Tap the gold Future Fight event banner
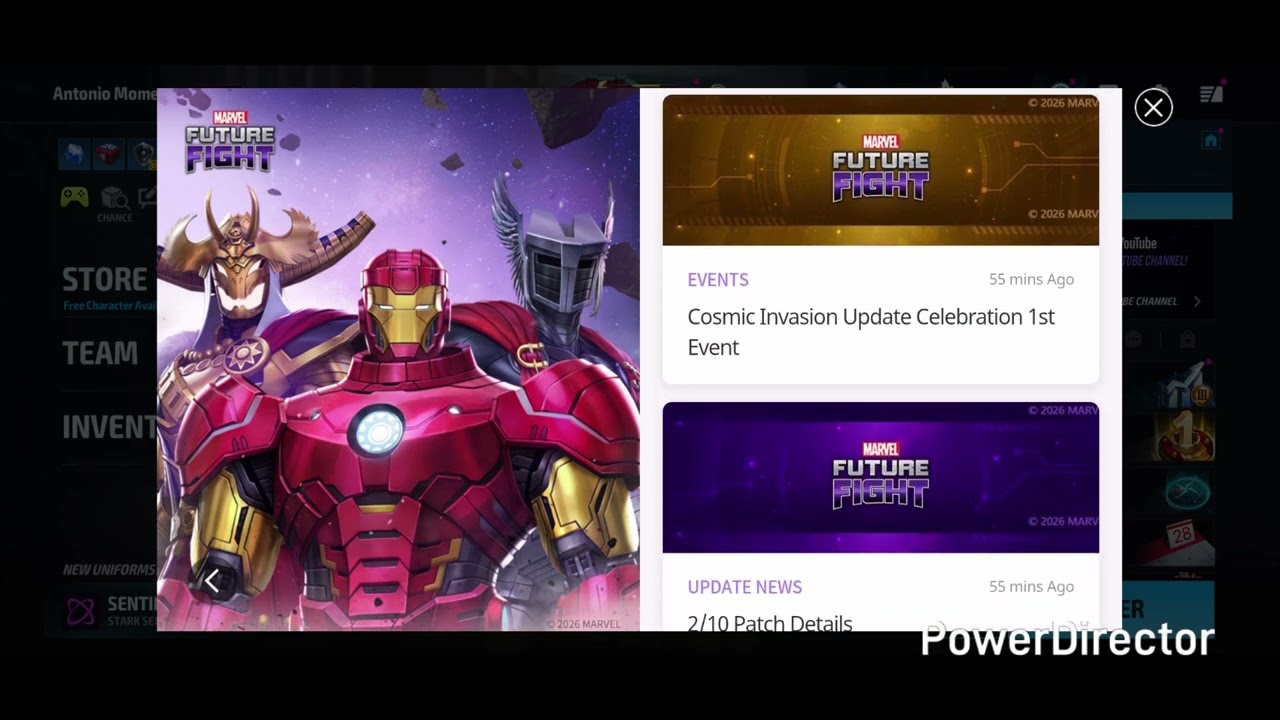Screen dimensions: 1280x720 click(880, 170)
